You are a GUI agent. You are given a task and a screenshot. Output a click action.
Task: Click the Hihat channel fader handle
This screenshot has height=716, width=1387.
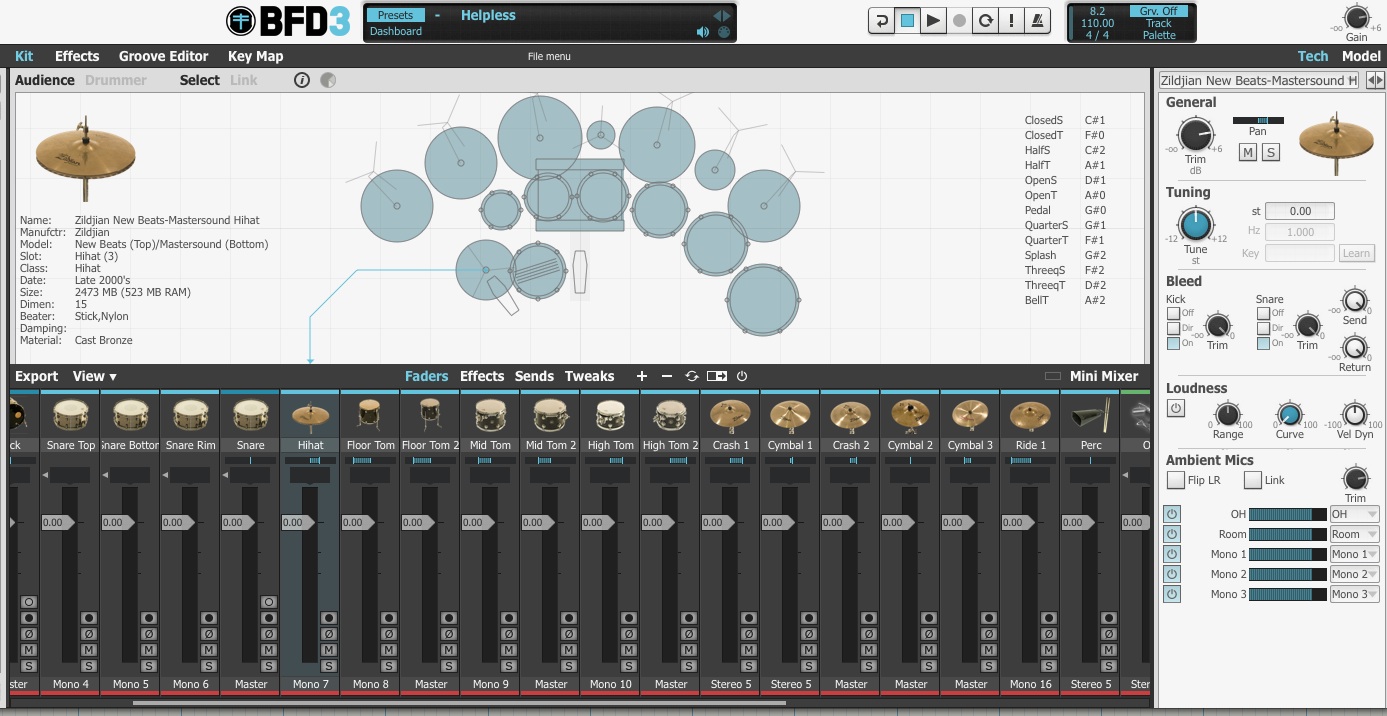click(x=296, y=522)
